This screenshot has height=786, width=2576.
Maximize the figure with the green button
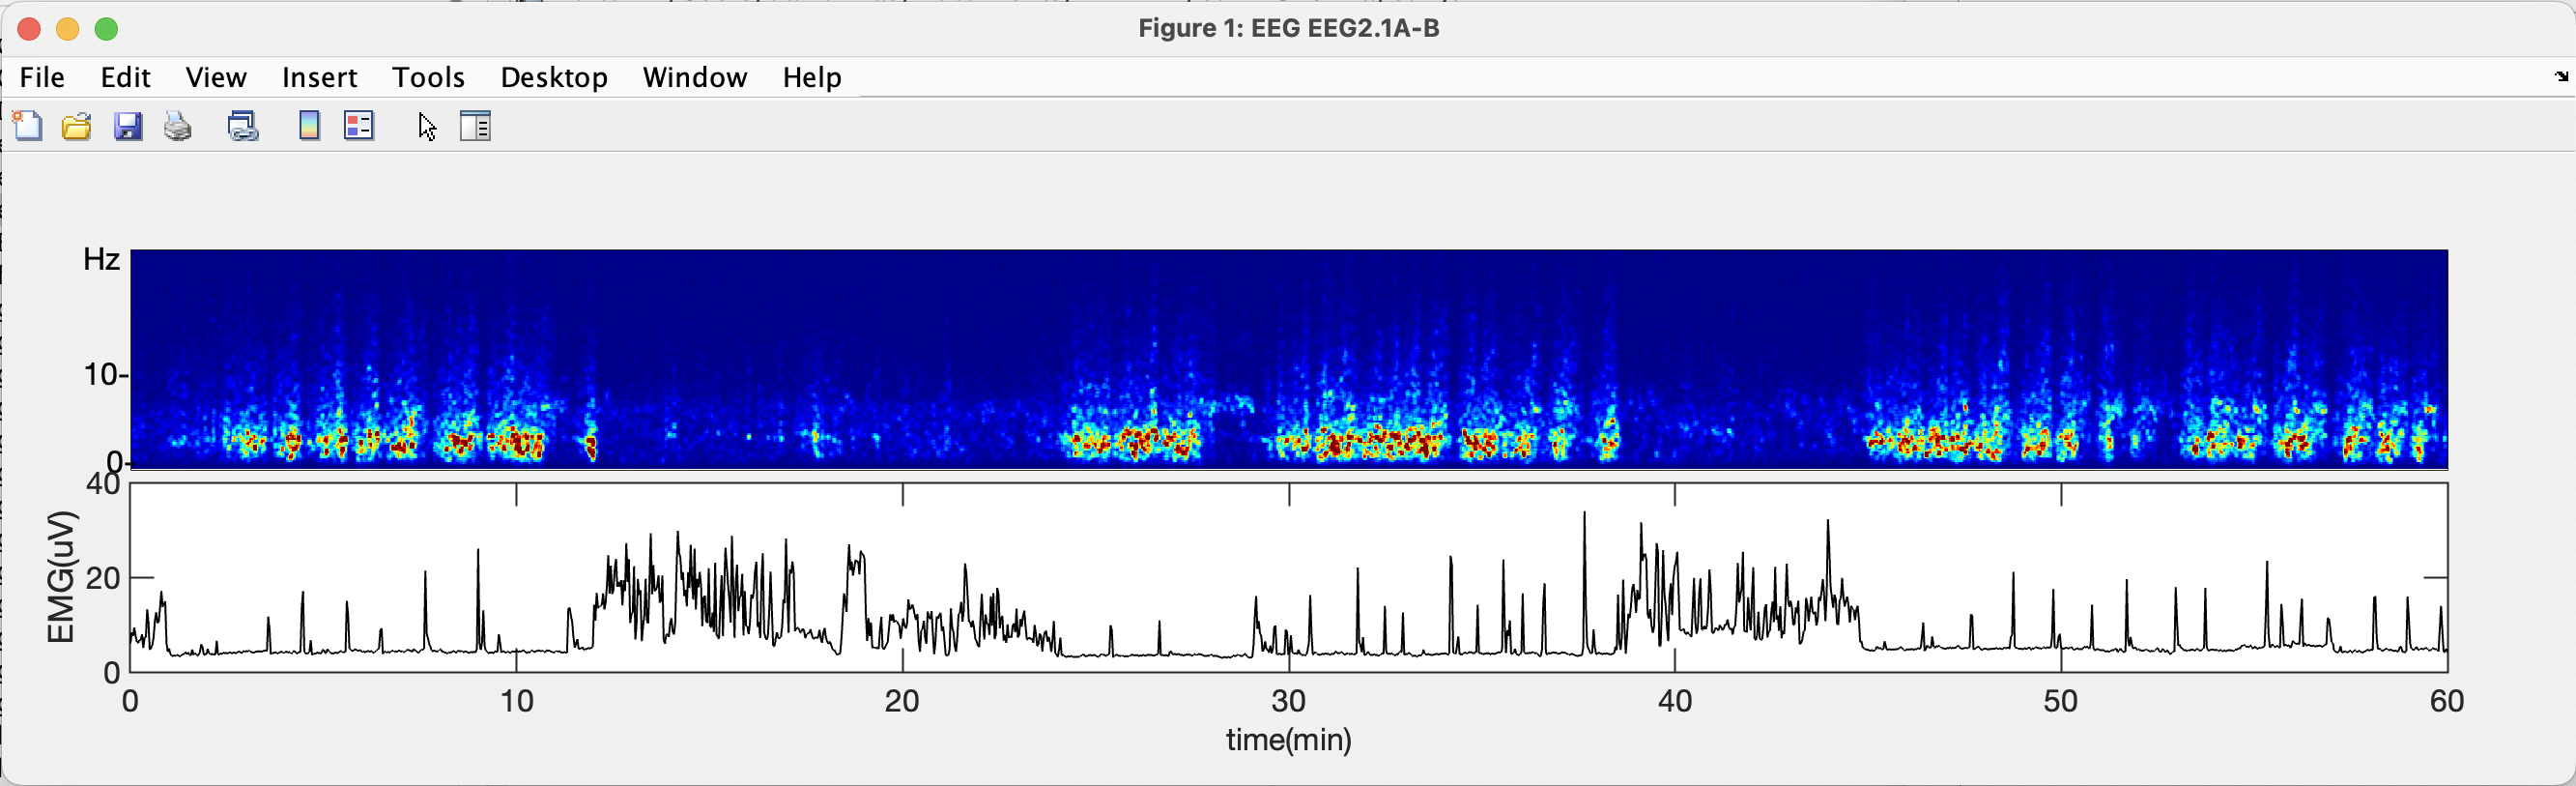click(x=106, y=29)
